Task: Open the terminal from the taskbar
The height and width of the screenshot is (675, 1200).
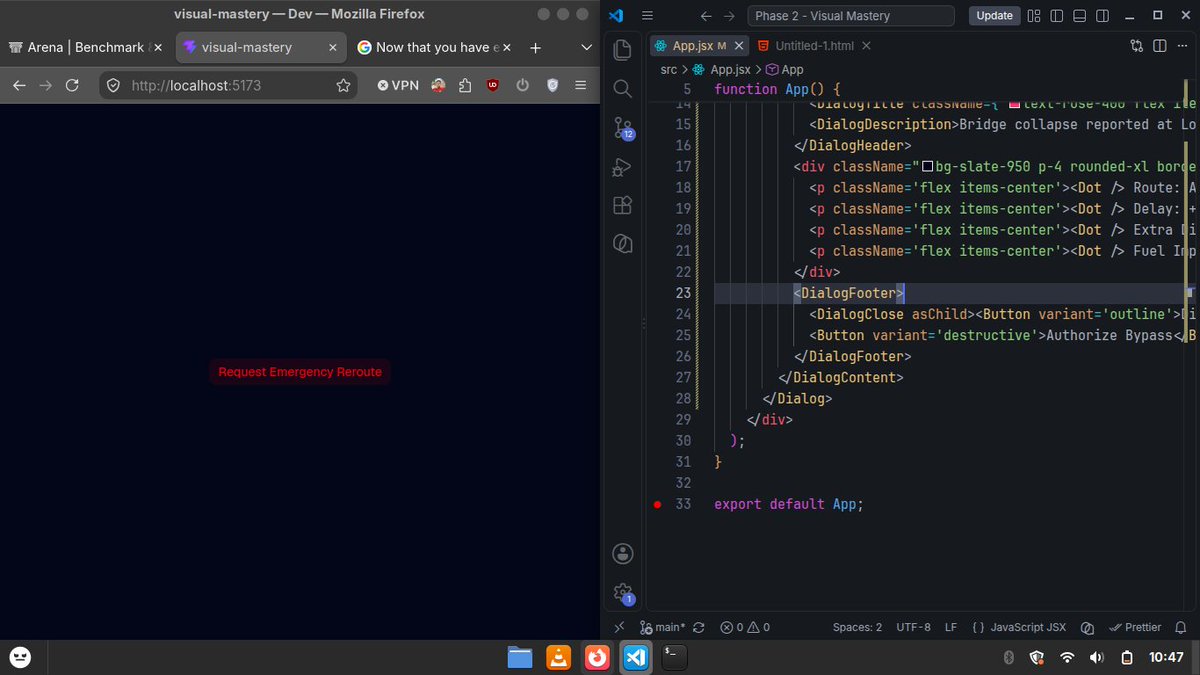Action: (674, 657)
